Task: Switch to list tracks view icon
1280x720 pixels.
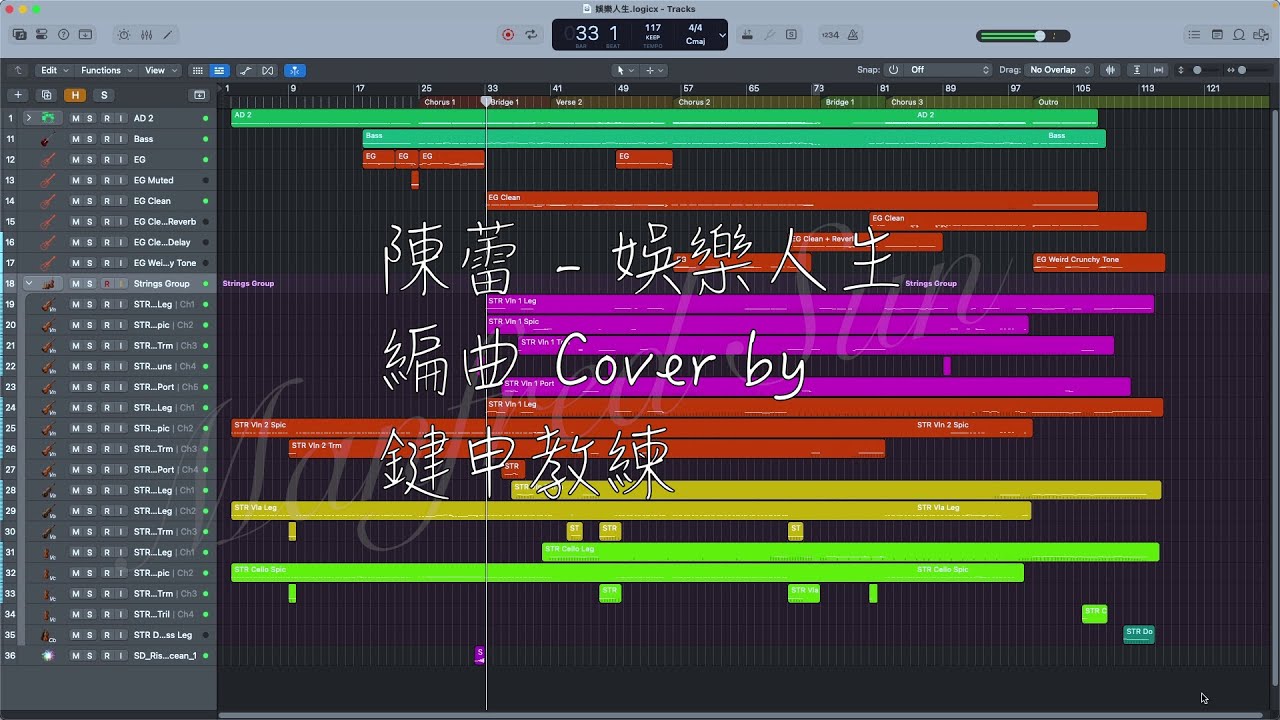Action: pyautogui.click(x=219, y=70)
